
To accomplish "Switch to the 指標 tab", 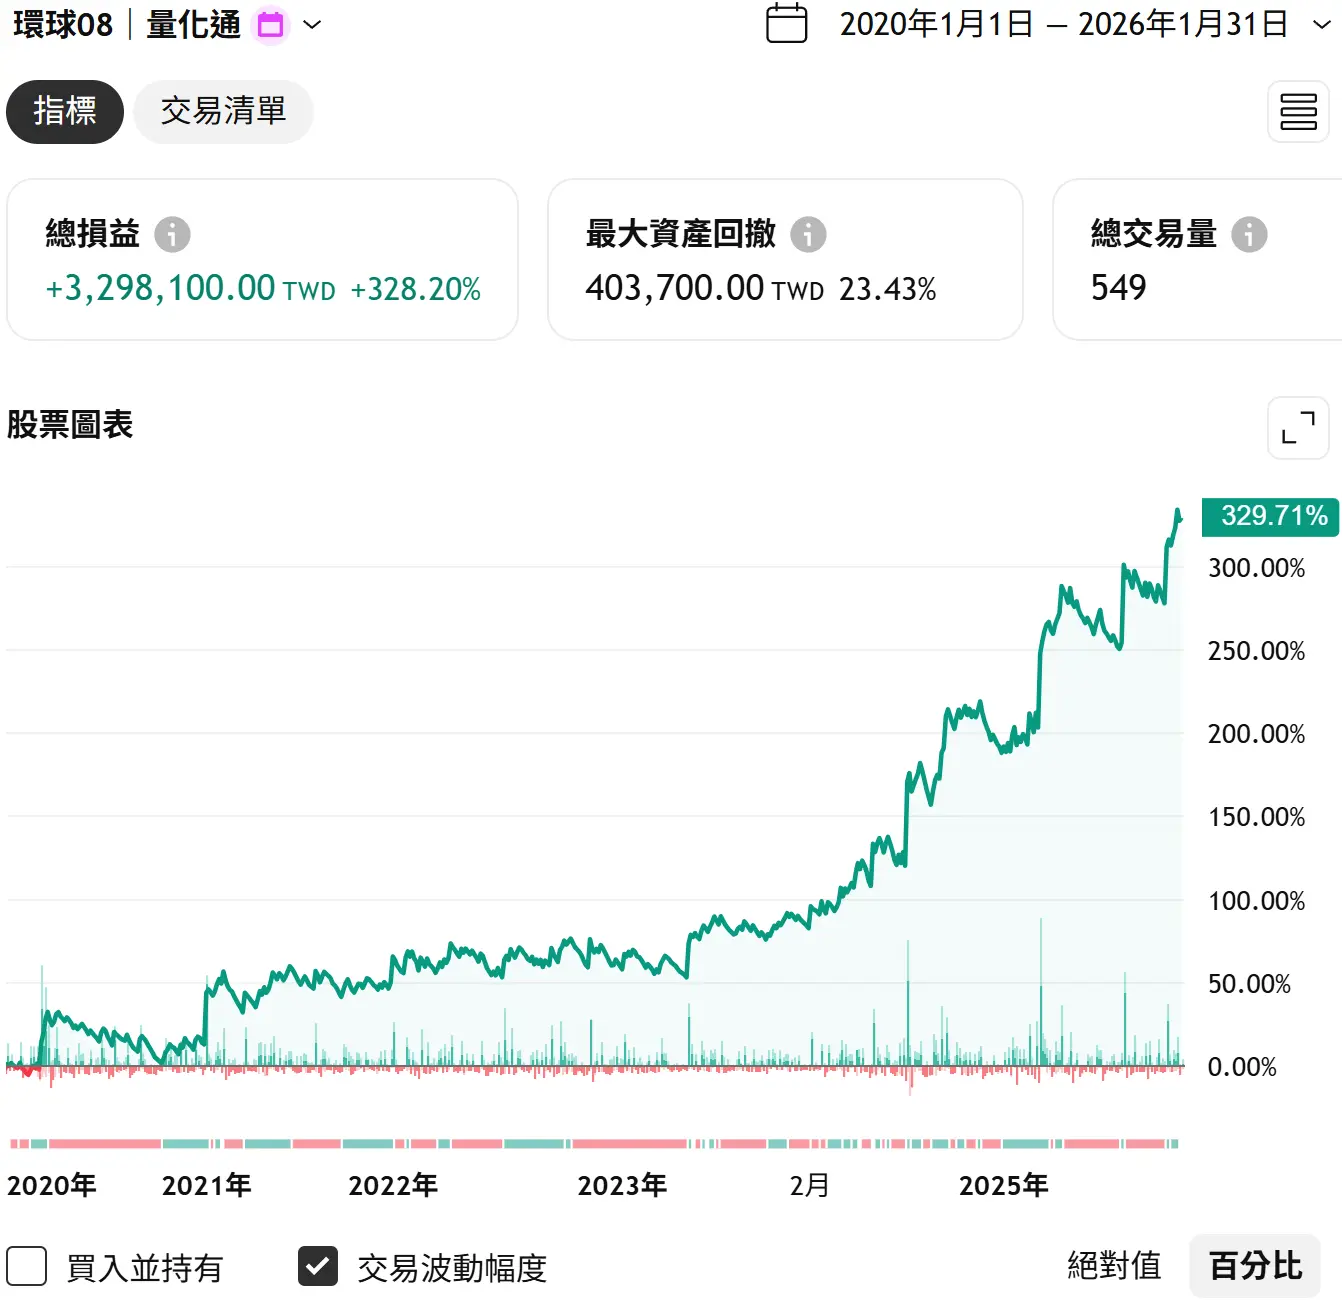I will tap(65, 111).
